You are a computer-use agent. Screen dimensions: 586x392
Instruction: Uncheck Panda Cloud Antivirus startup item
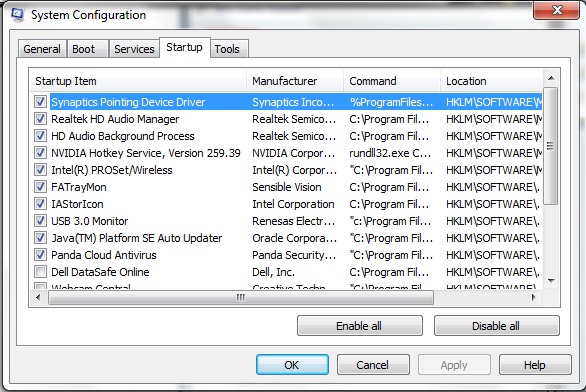point(40,255)
